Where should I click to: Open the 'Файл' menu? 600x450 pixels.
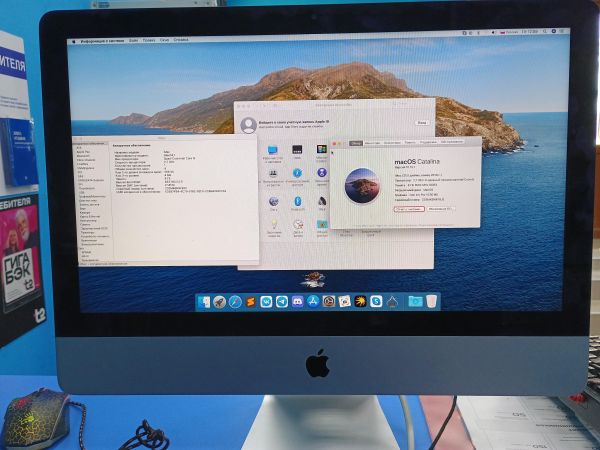(x=134, y=40)
